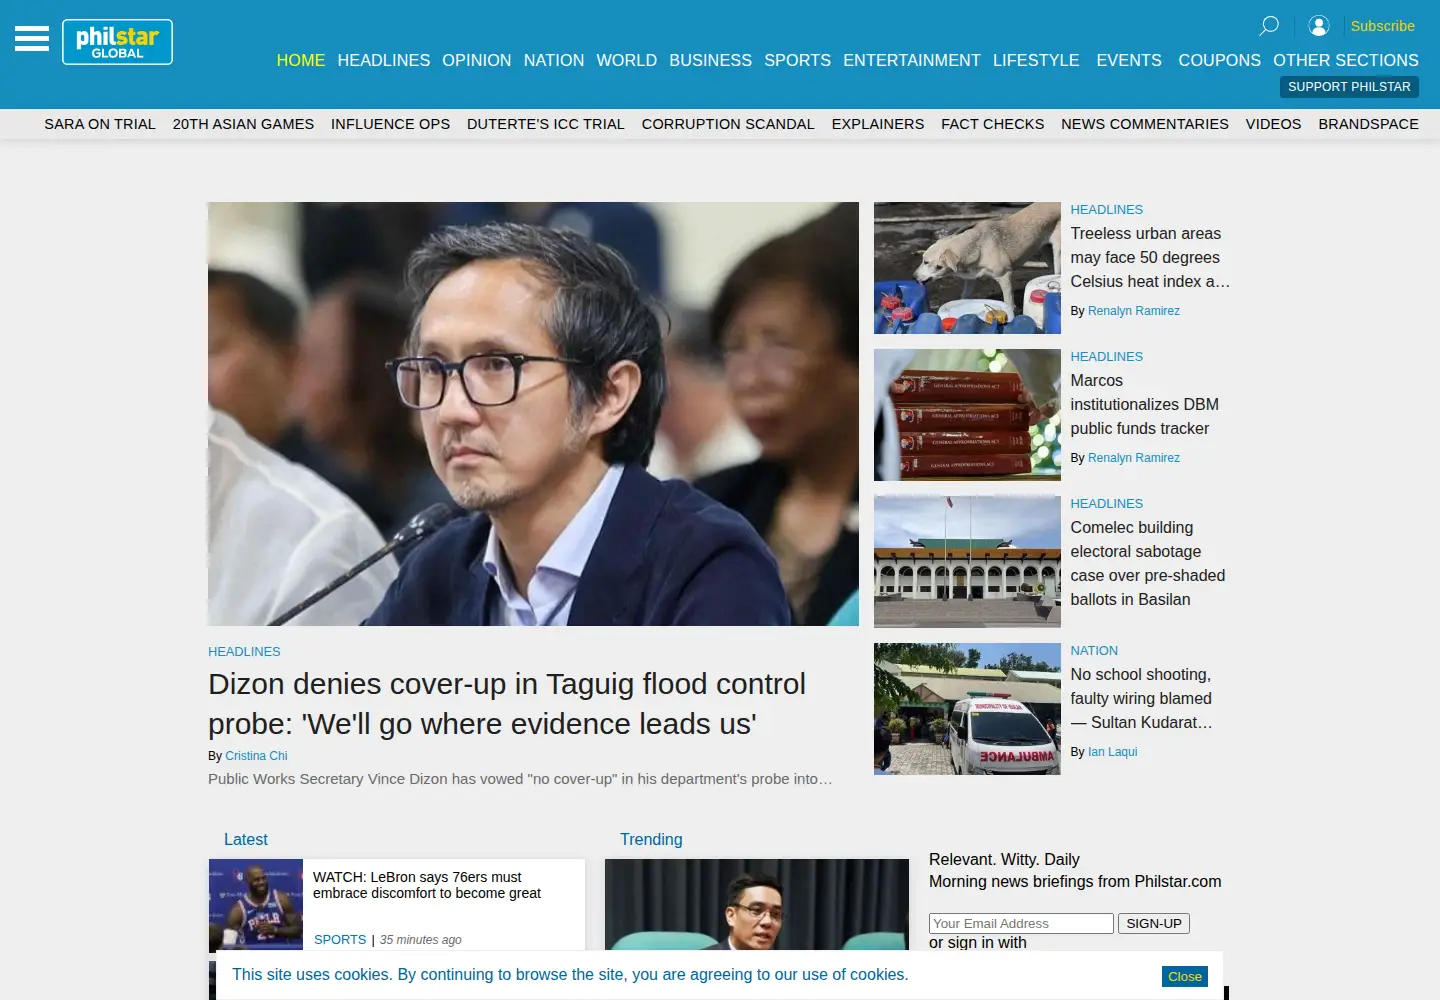Screen dimensions: 1440x1000
Task: Click the main Dizon story photo
Action: point(533,414)
